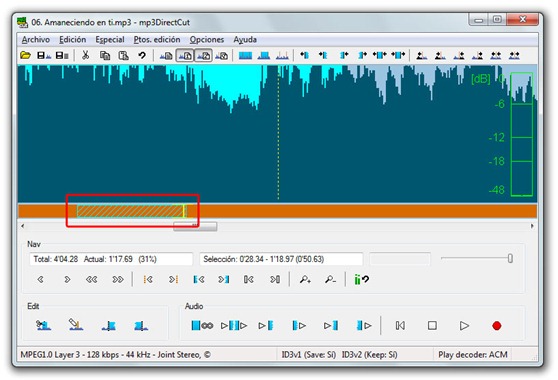Click the Selección 0'28.34 - 1'18.97 field
This screenshot has height=380, width=558.
tap(281, 259)
